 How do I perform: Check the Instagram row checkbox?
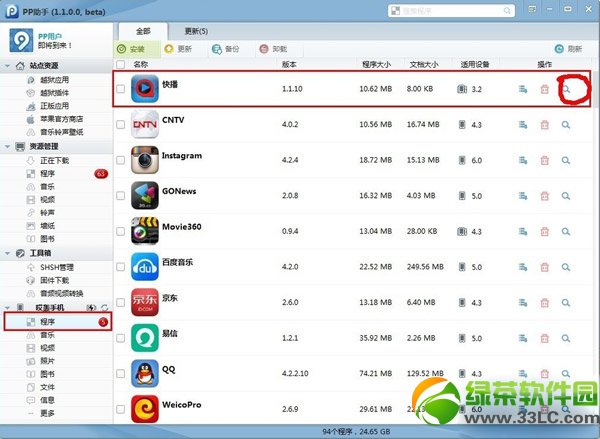pyautogui.click(x=121, y=160)
